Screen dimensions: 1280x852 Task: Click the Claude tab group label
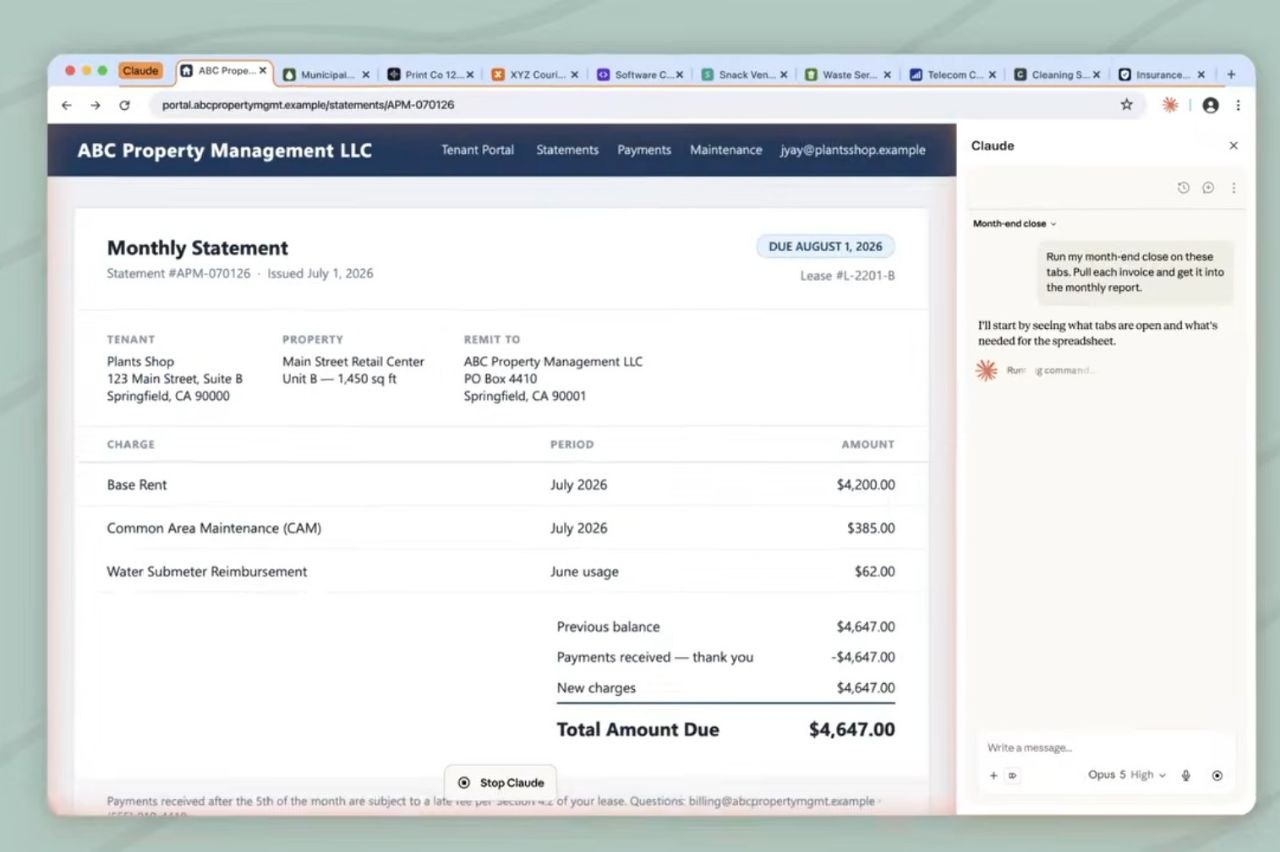click(x=141, y=71)
